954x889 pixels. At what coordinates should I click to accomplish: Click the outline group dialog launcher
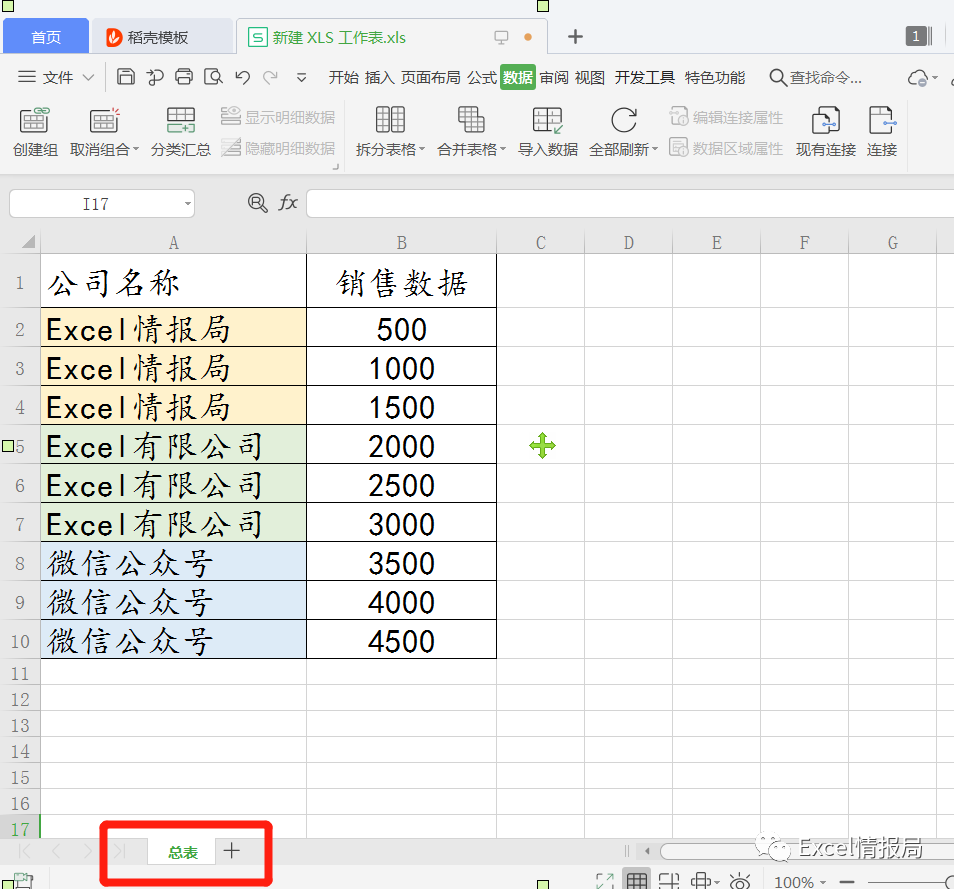335,166
